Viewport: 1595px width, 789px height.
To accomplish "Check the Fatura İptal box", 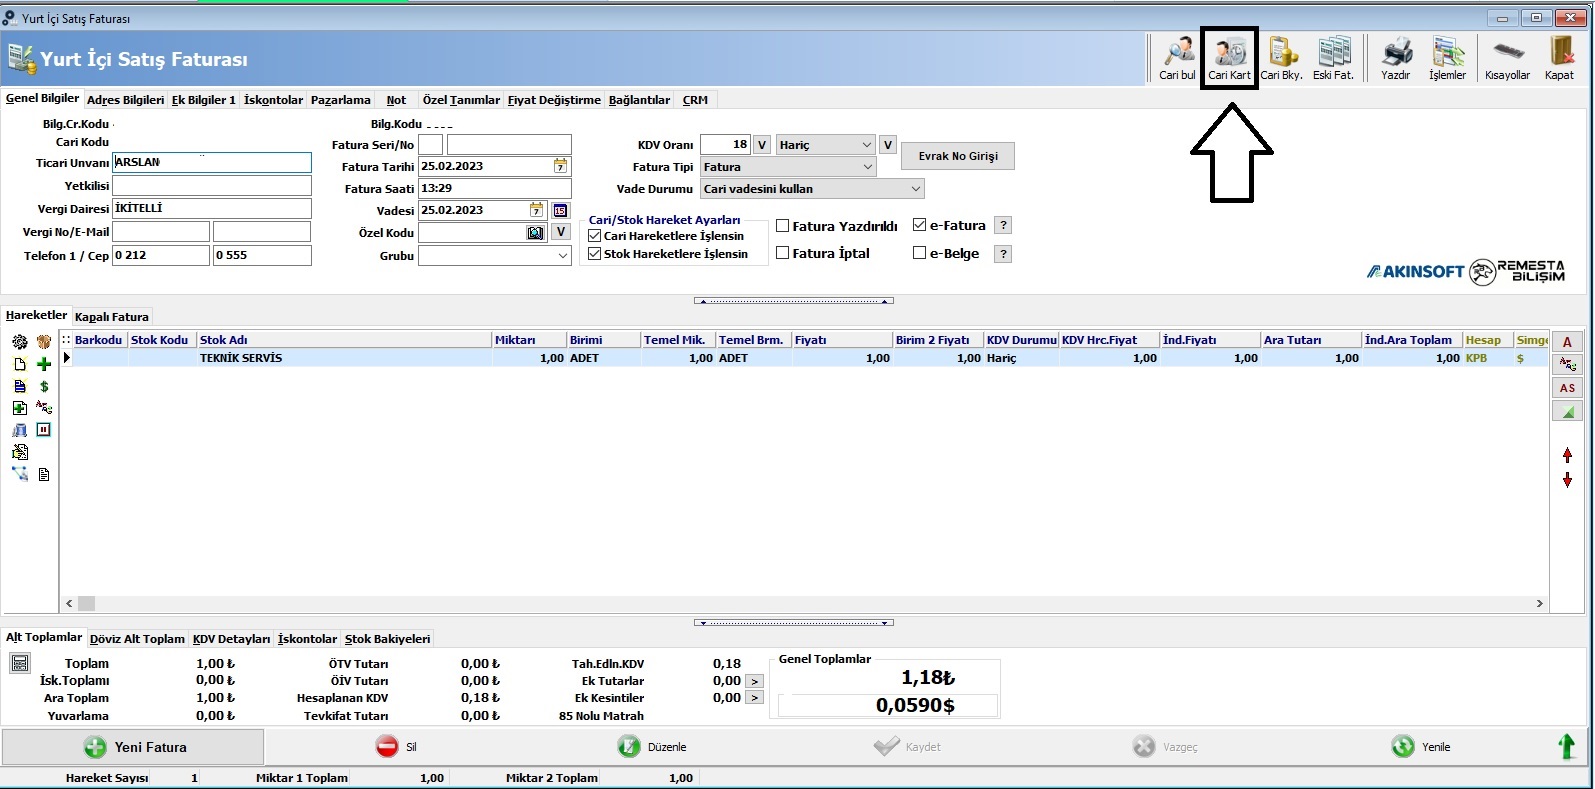I will (783, 253).
